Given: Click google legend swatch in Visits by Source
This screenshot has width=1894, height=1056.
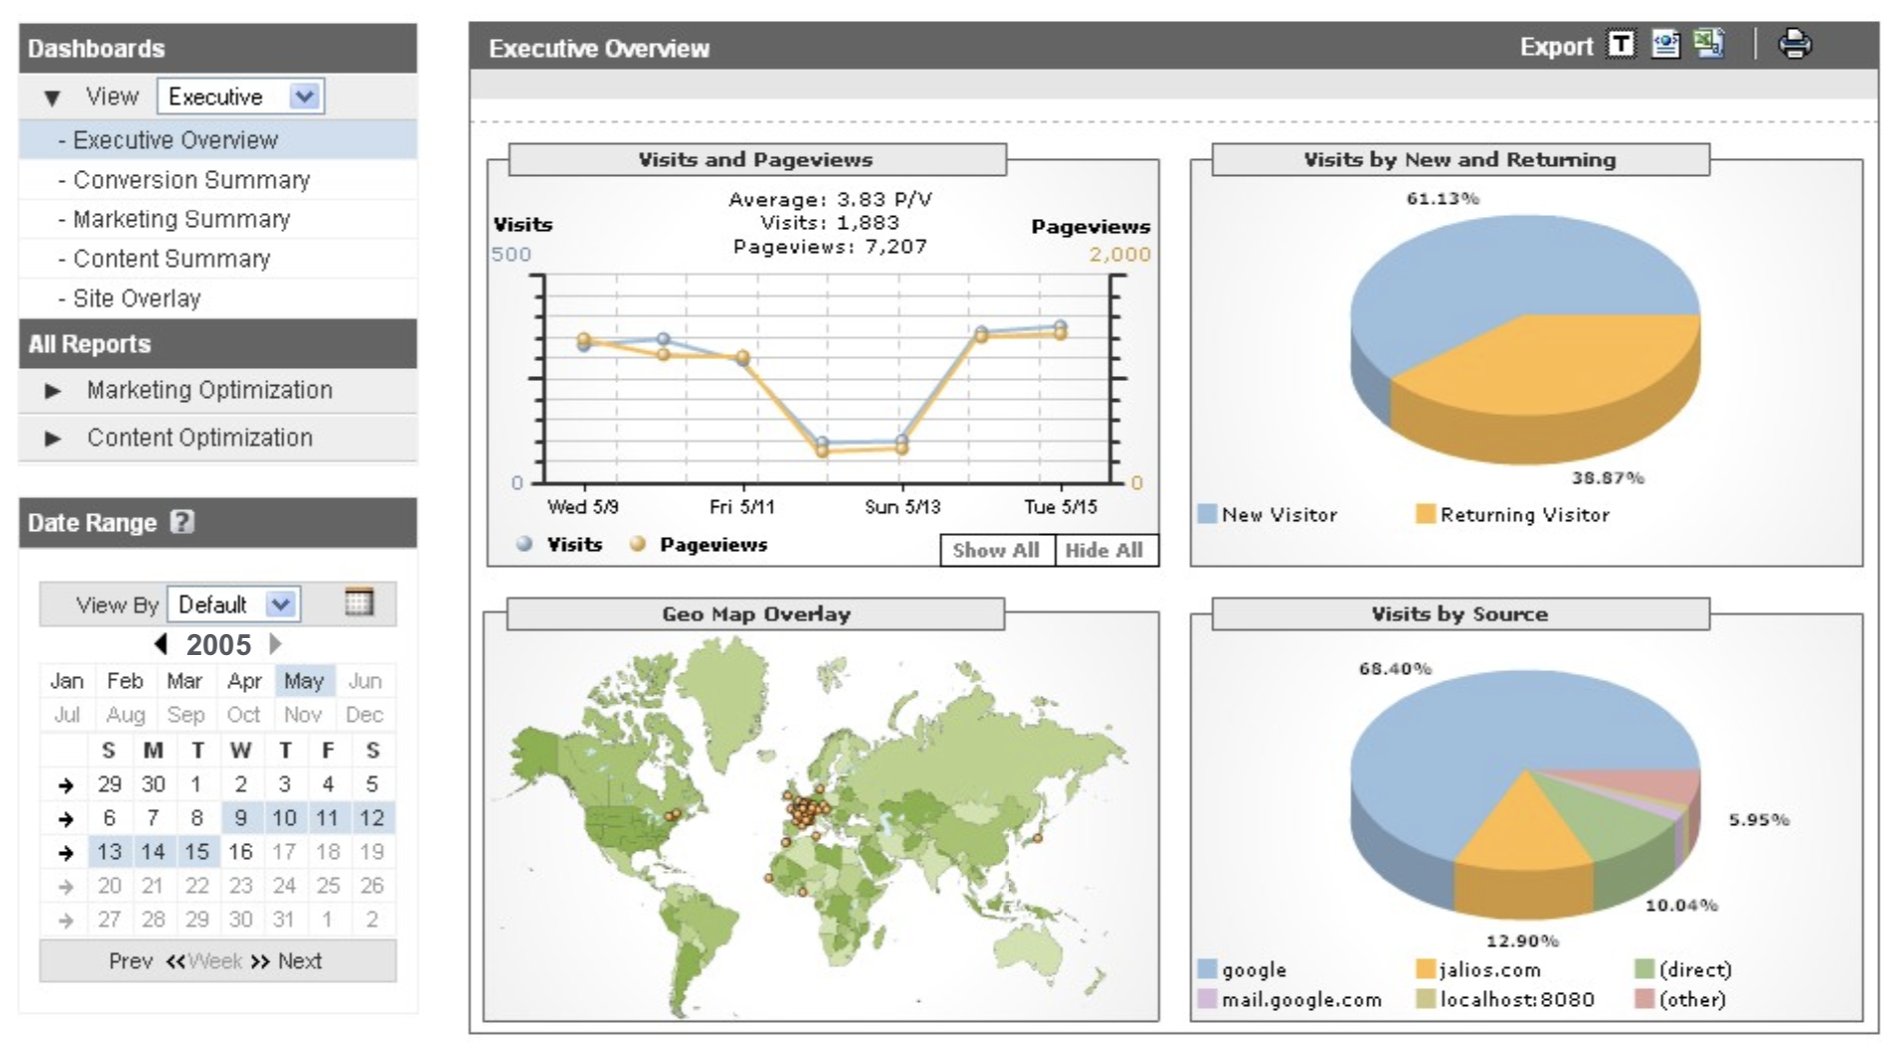Looking at the screenshot, I should coord(1207,969).
